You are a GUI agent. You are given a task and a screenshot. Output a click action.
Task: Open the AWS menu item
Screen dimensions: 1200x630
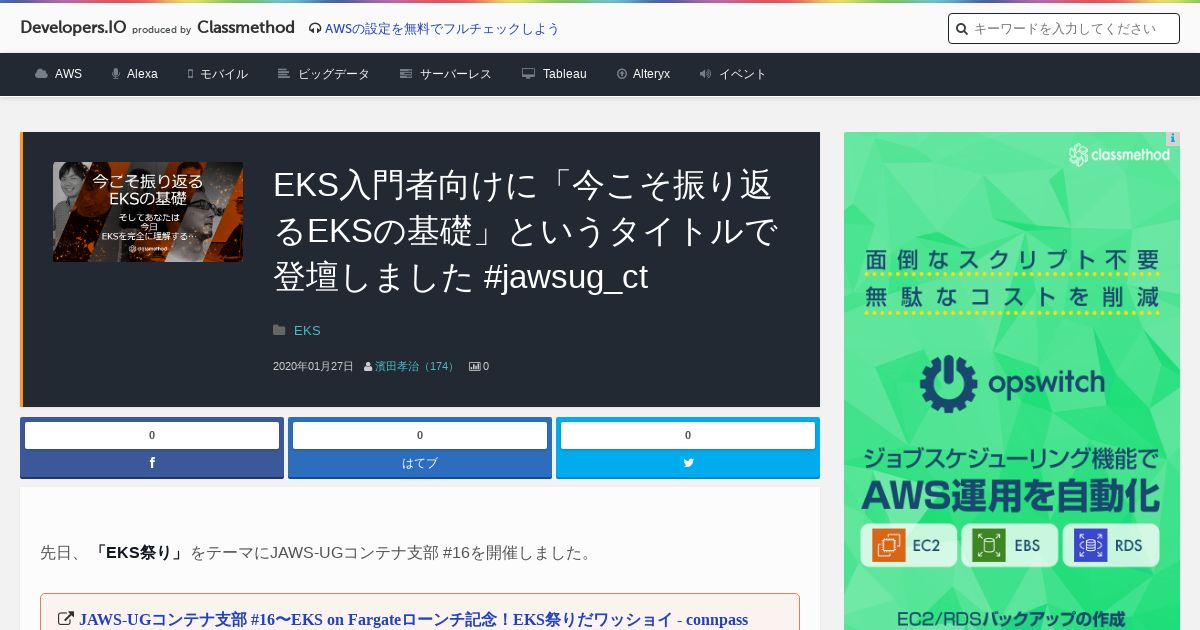(x=58, y=74)
